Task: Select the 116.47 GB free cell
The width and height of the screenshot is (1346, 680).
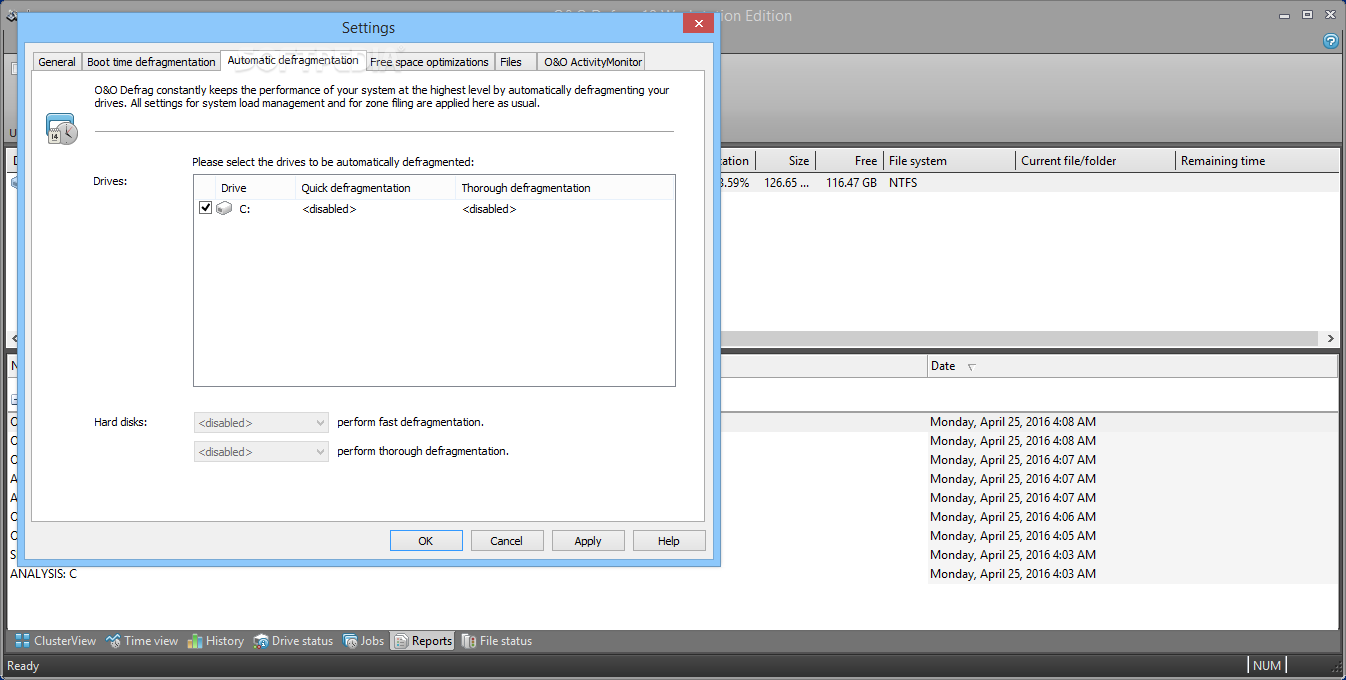Action: tap(851, 183)
